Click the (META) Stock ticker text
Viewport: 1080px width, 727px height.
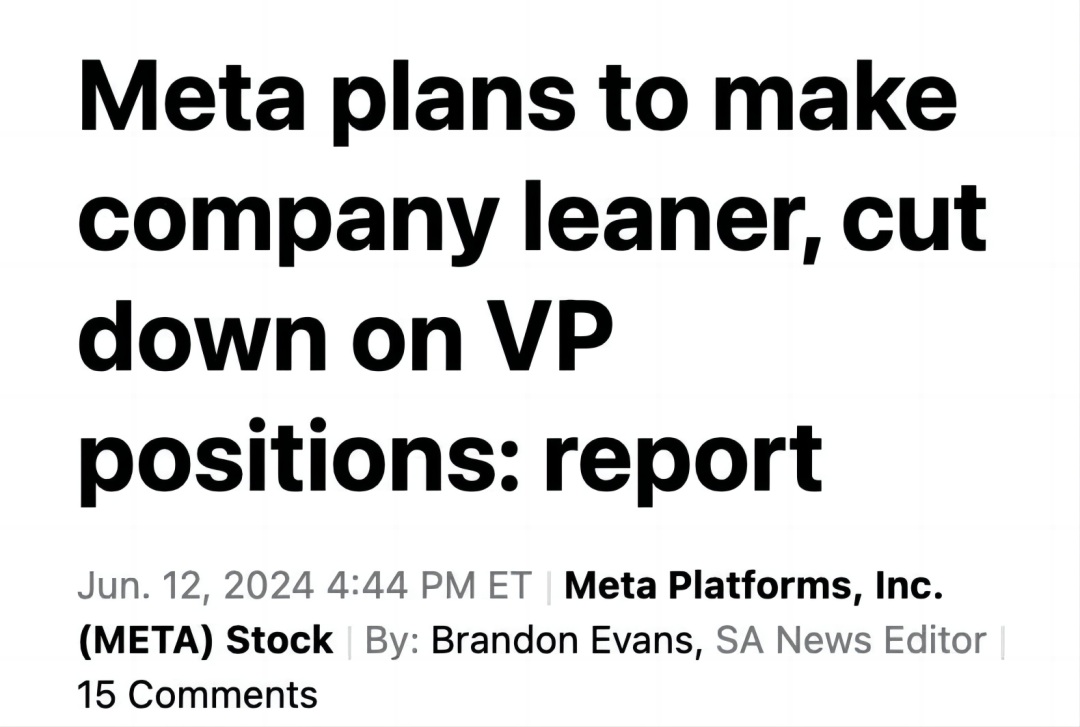(x=205, y=641)
